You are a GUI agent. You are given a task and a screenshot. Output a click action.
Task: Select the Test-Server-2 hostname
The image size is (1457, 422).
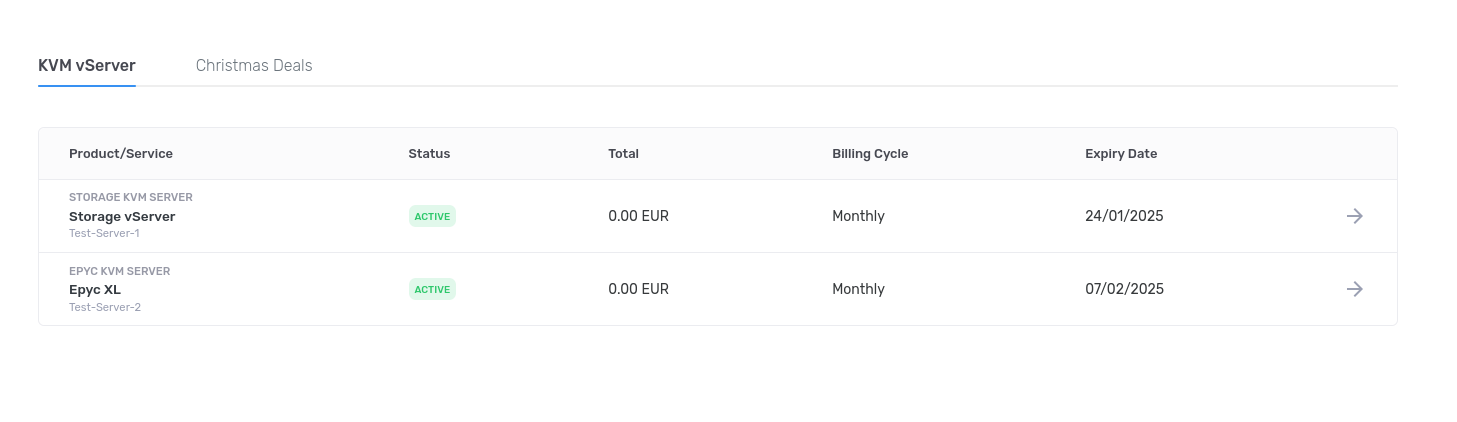pyautogui.click(x=105, y=307)
